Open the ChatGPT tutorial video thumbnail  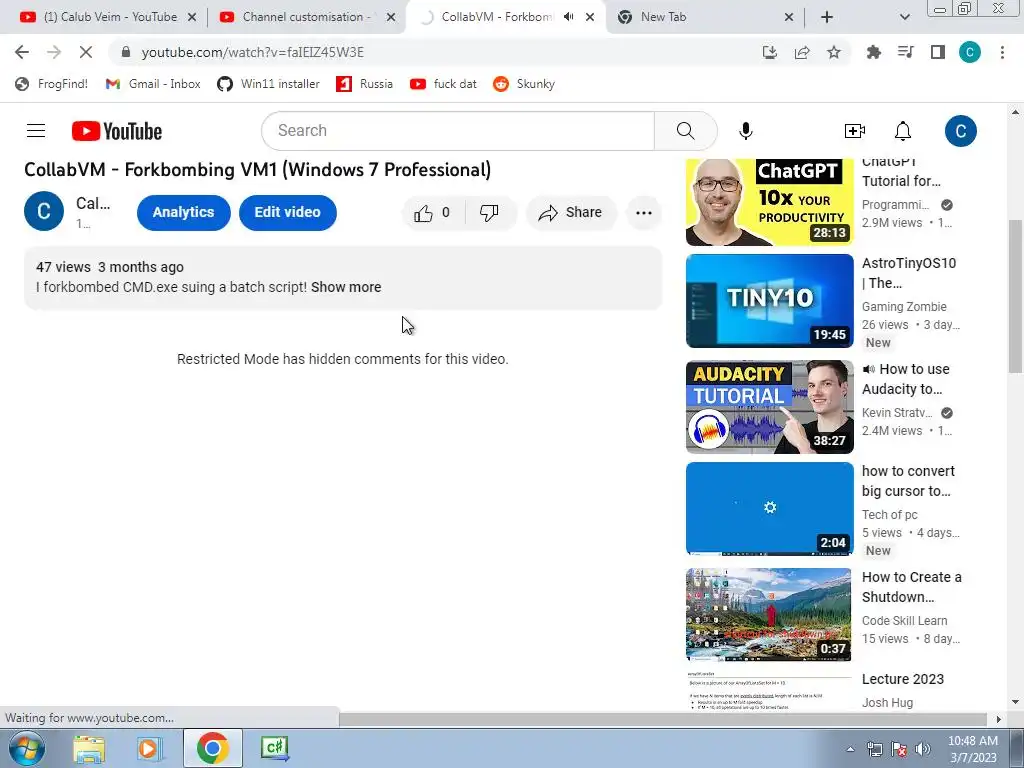(769, 201)
